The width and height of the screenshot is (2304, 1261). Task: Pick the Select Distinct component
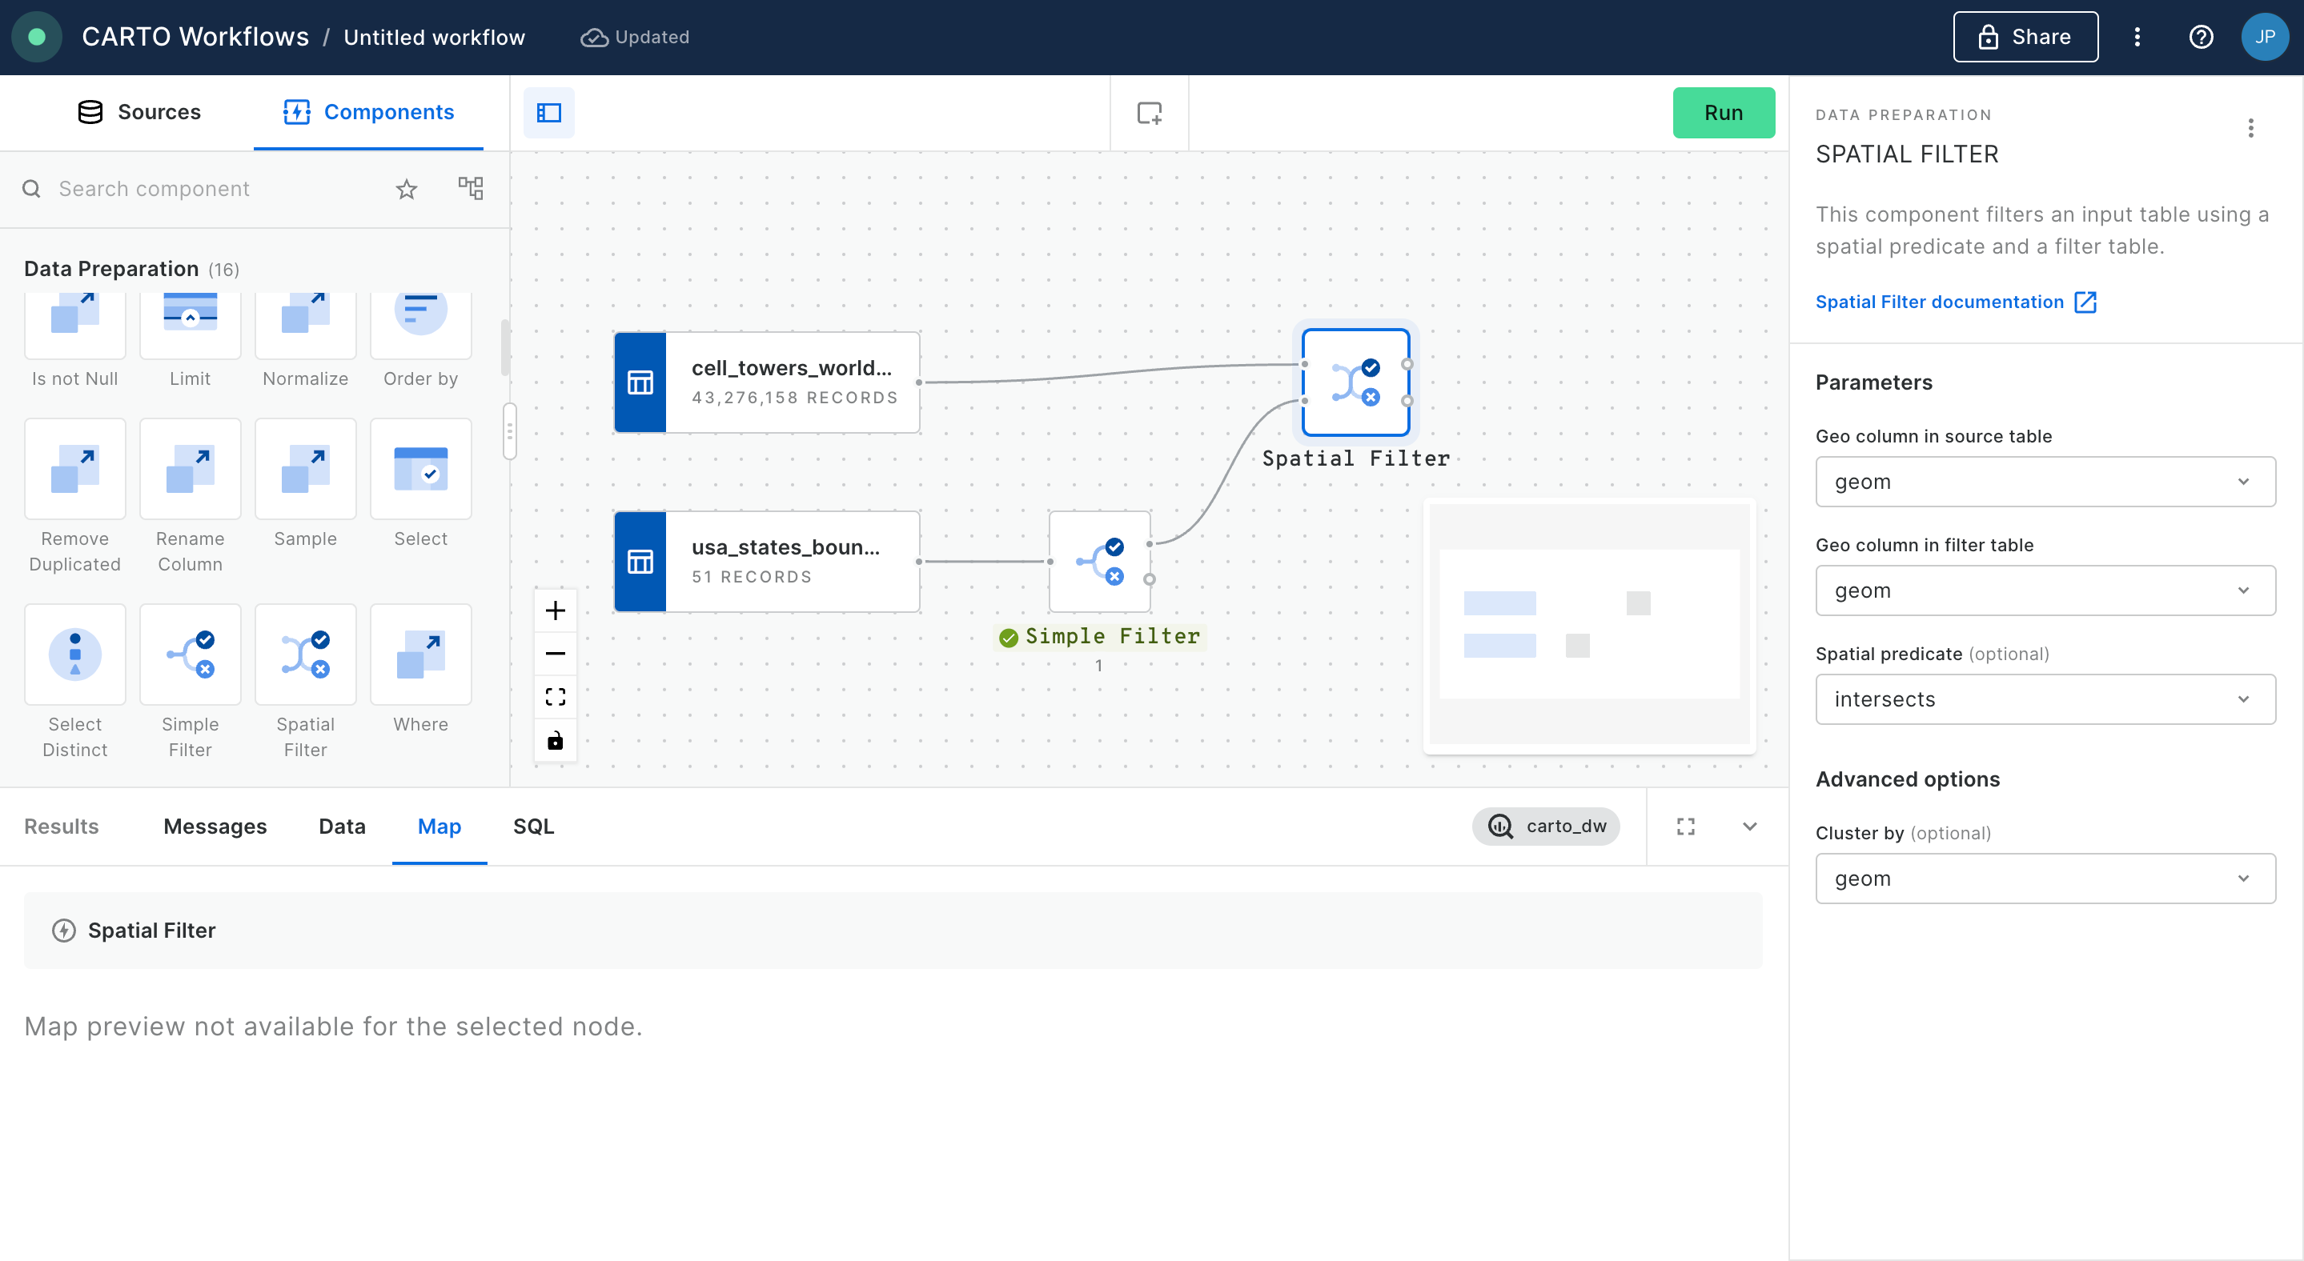pyautogui.click(x=75, y=656)
